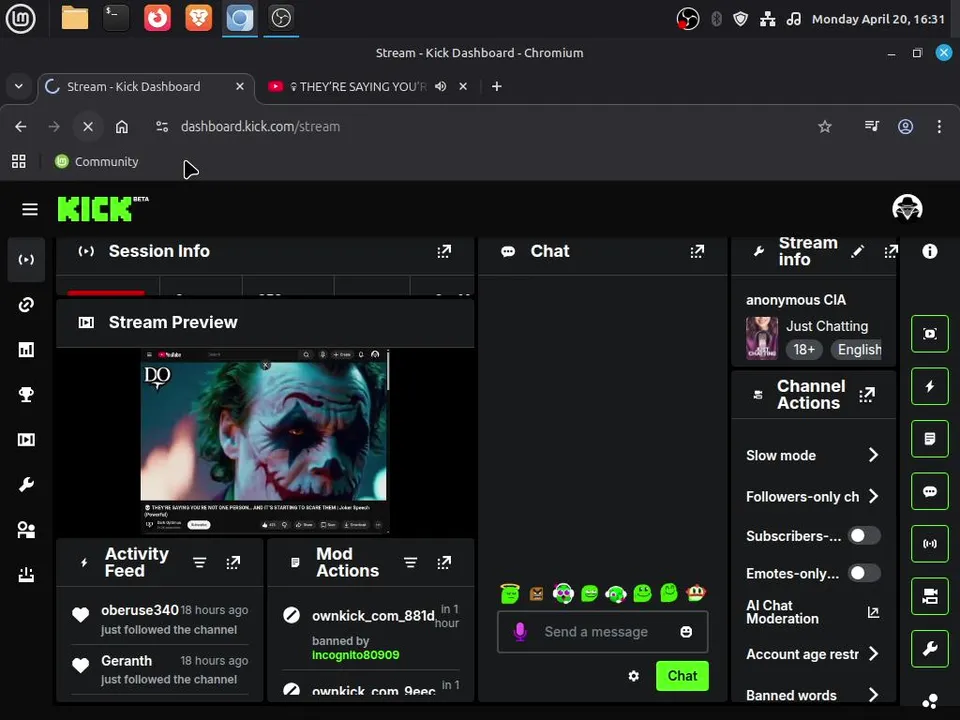Open the emoji picker in message box
This screenshot has width=960, height=720.
686,632
